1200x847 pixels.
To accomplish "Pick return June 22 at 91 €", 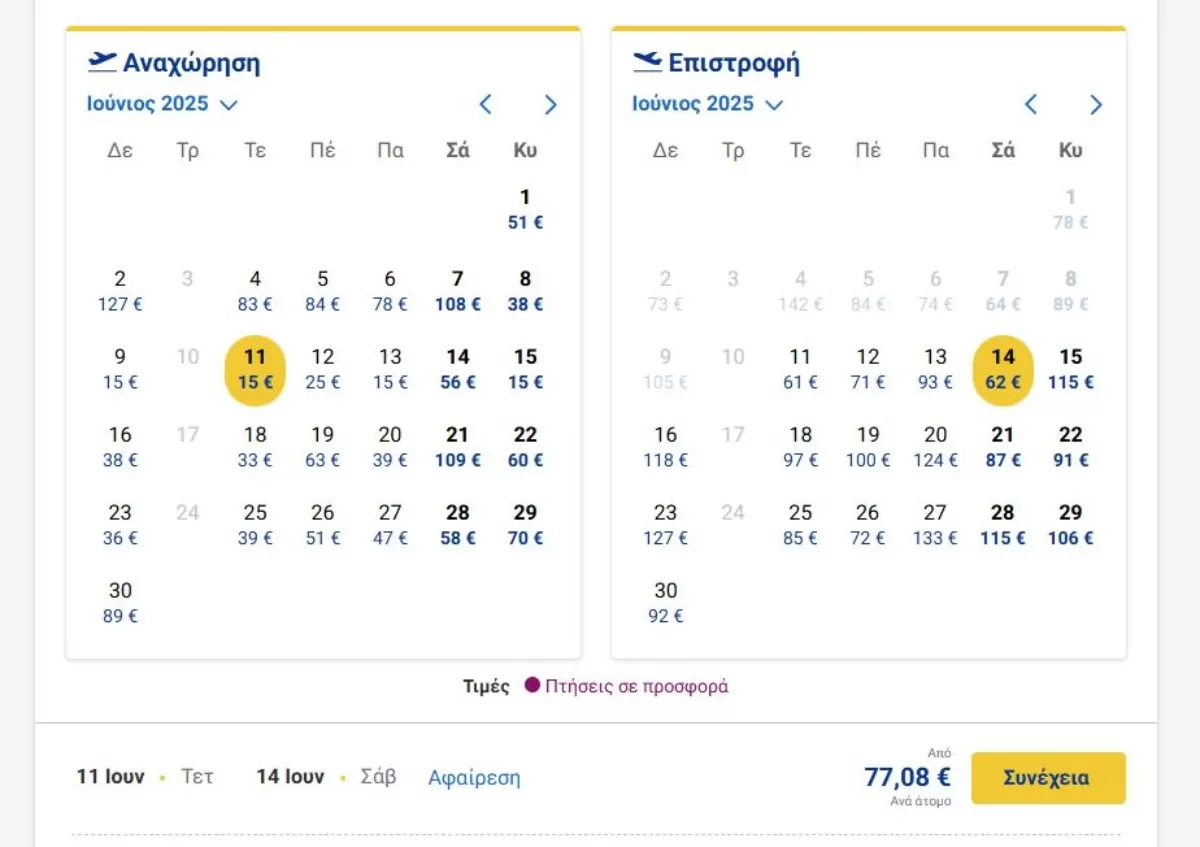I will 1071,447.
